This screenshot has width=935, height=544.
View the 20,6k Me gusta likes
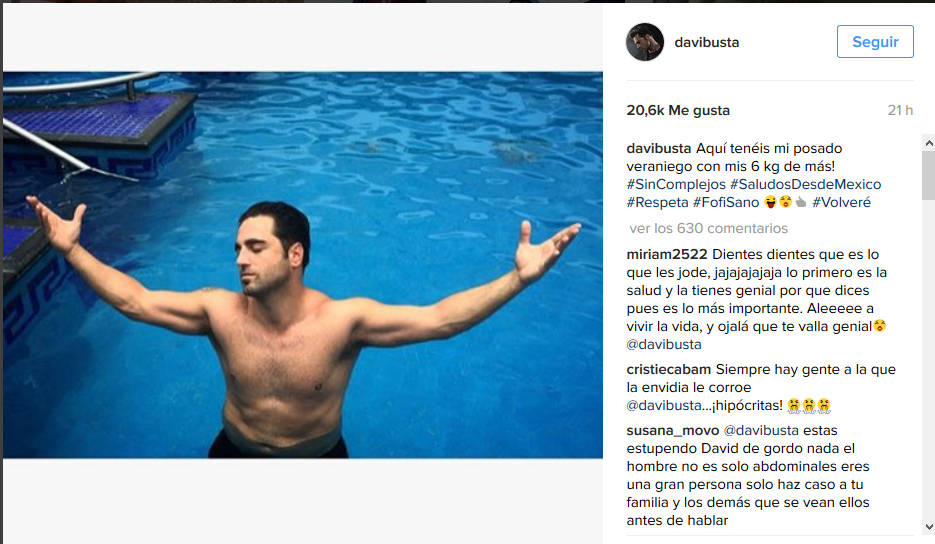(678, 110)
